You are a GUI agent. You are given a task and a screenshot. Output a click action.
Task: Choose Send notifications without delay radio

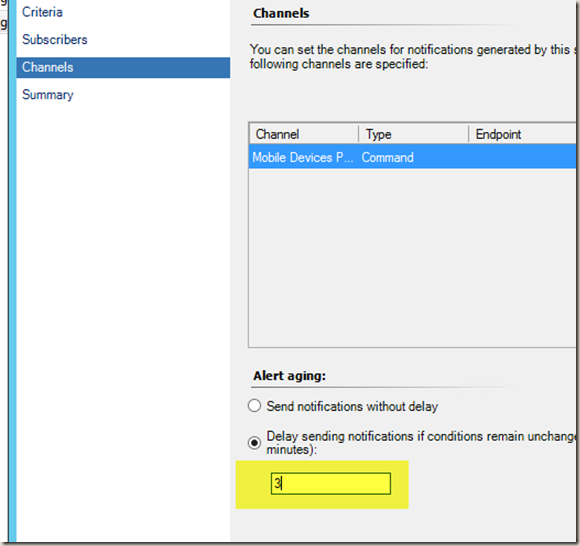pyautogui.click(x=254, y=406)
